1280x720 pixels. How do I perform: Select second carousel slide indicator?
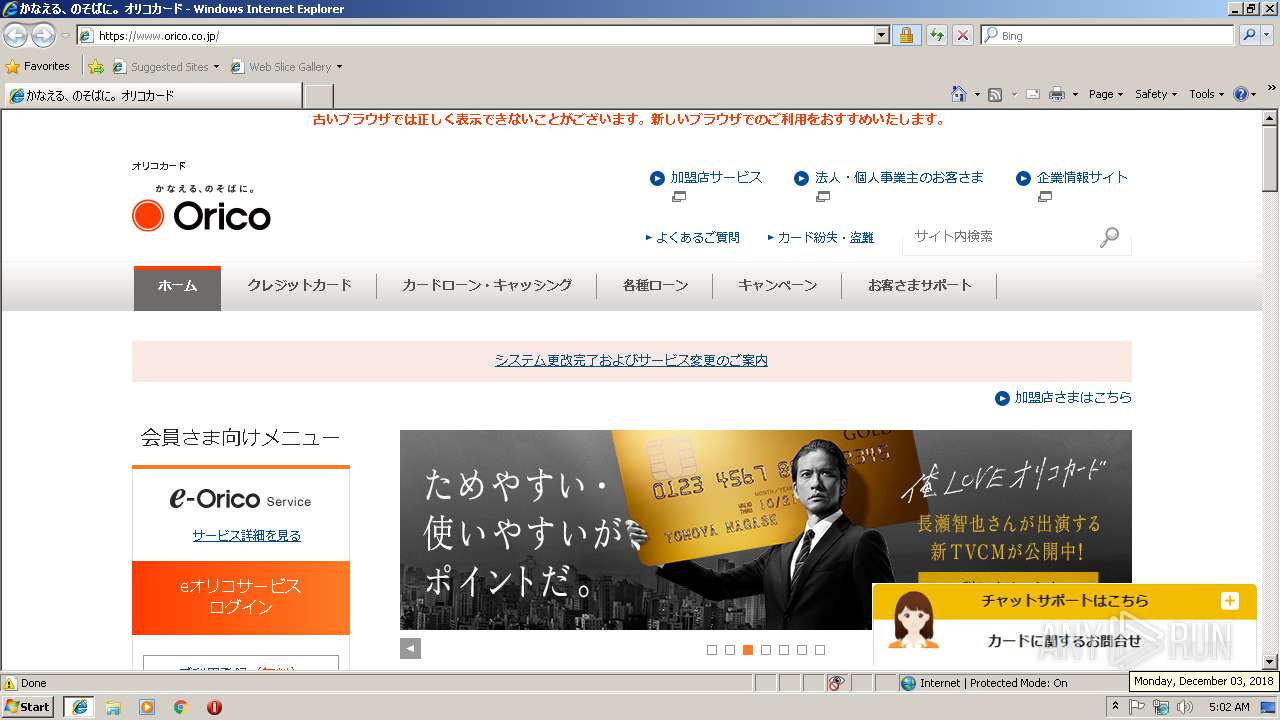[x=730, y=650]
